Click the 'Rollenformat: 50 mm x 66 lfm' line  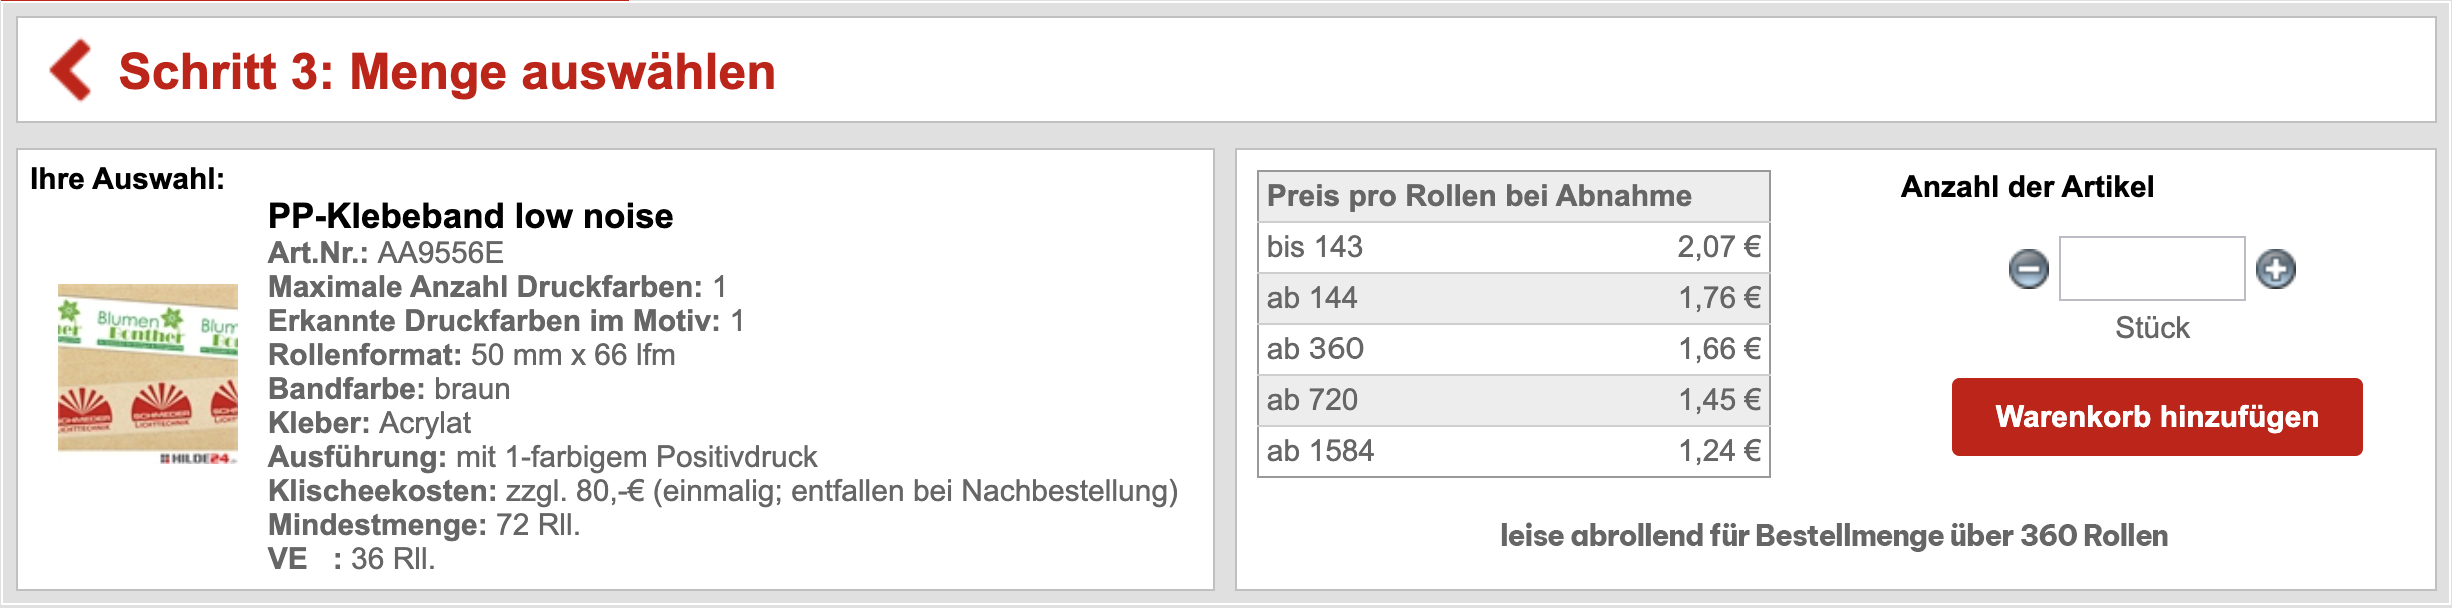pos(471,355)
